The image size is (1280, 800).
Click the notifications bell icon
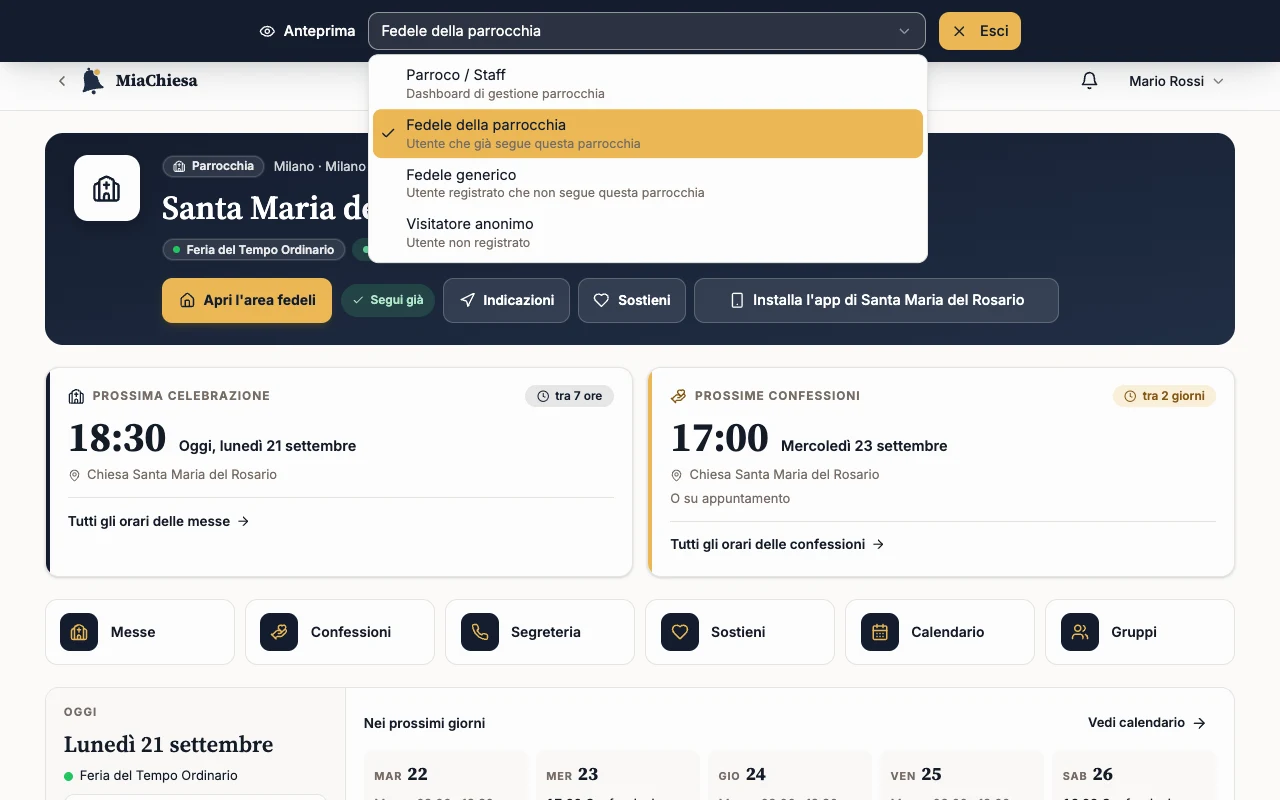1090,81
